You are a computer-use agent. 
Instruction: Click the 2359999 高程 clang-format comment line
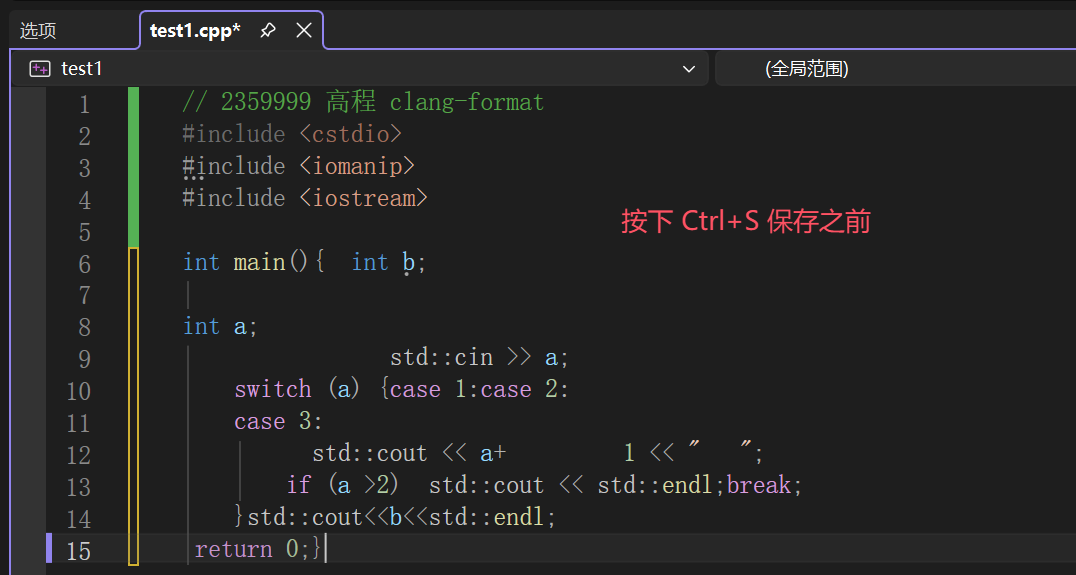click(x=363, y=102)
